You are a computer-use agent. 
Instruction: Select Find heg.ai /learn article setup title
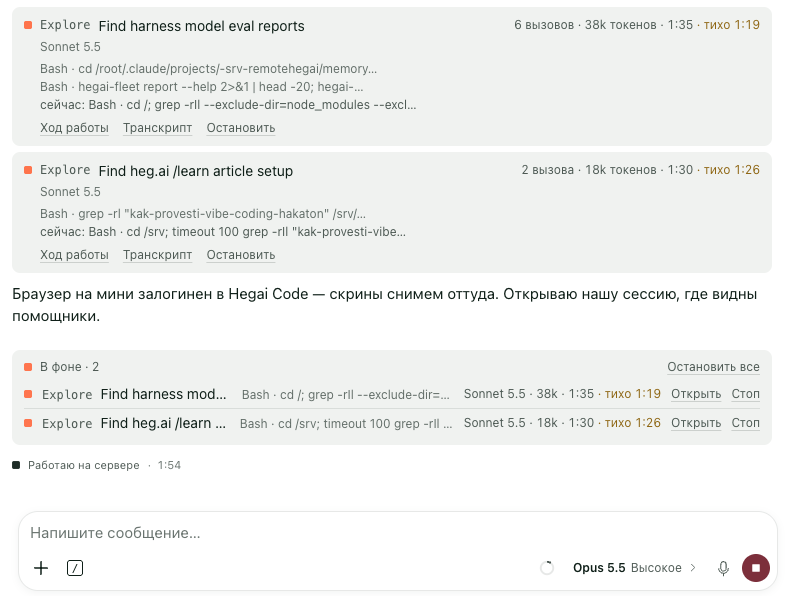click(x=195, y=171)
